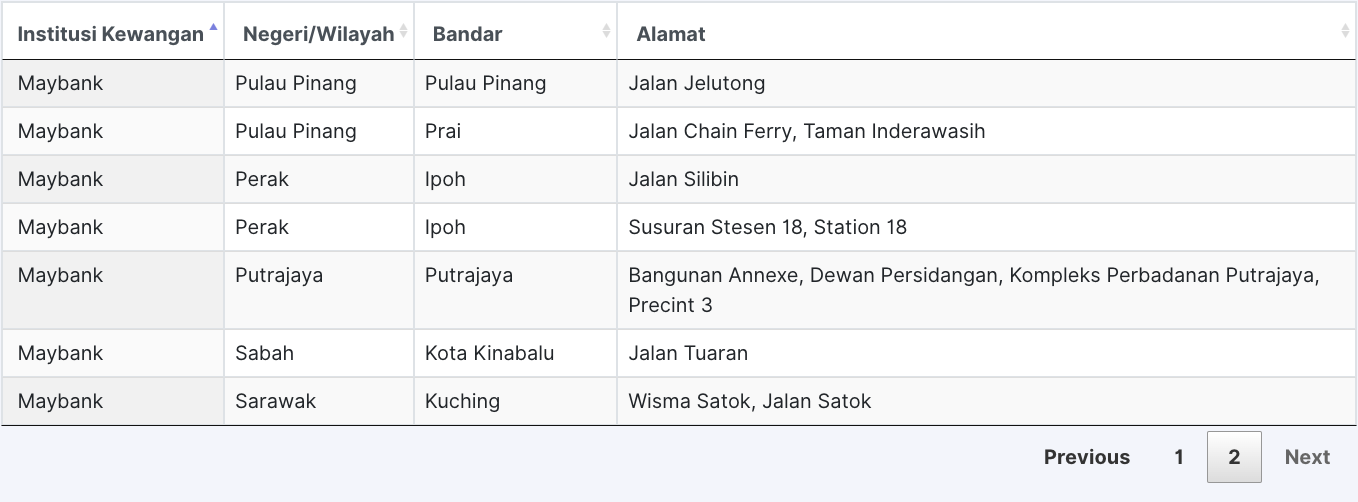Viewport: 1358px width, 502px height.
Task: Select Wisma Satok, Jalan Satok cell
Action: tap(750, 401)
